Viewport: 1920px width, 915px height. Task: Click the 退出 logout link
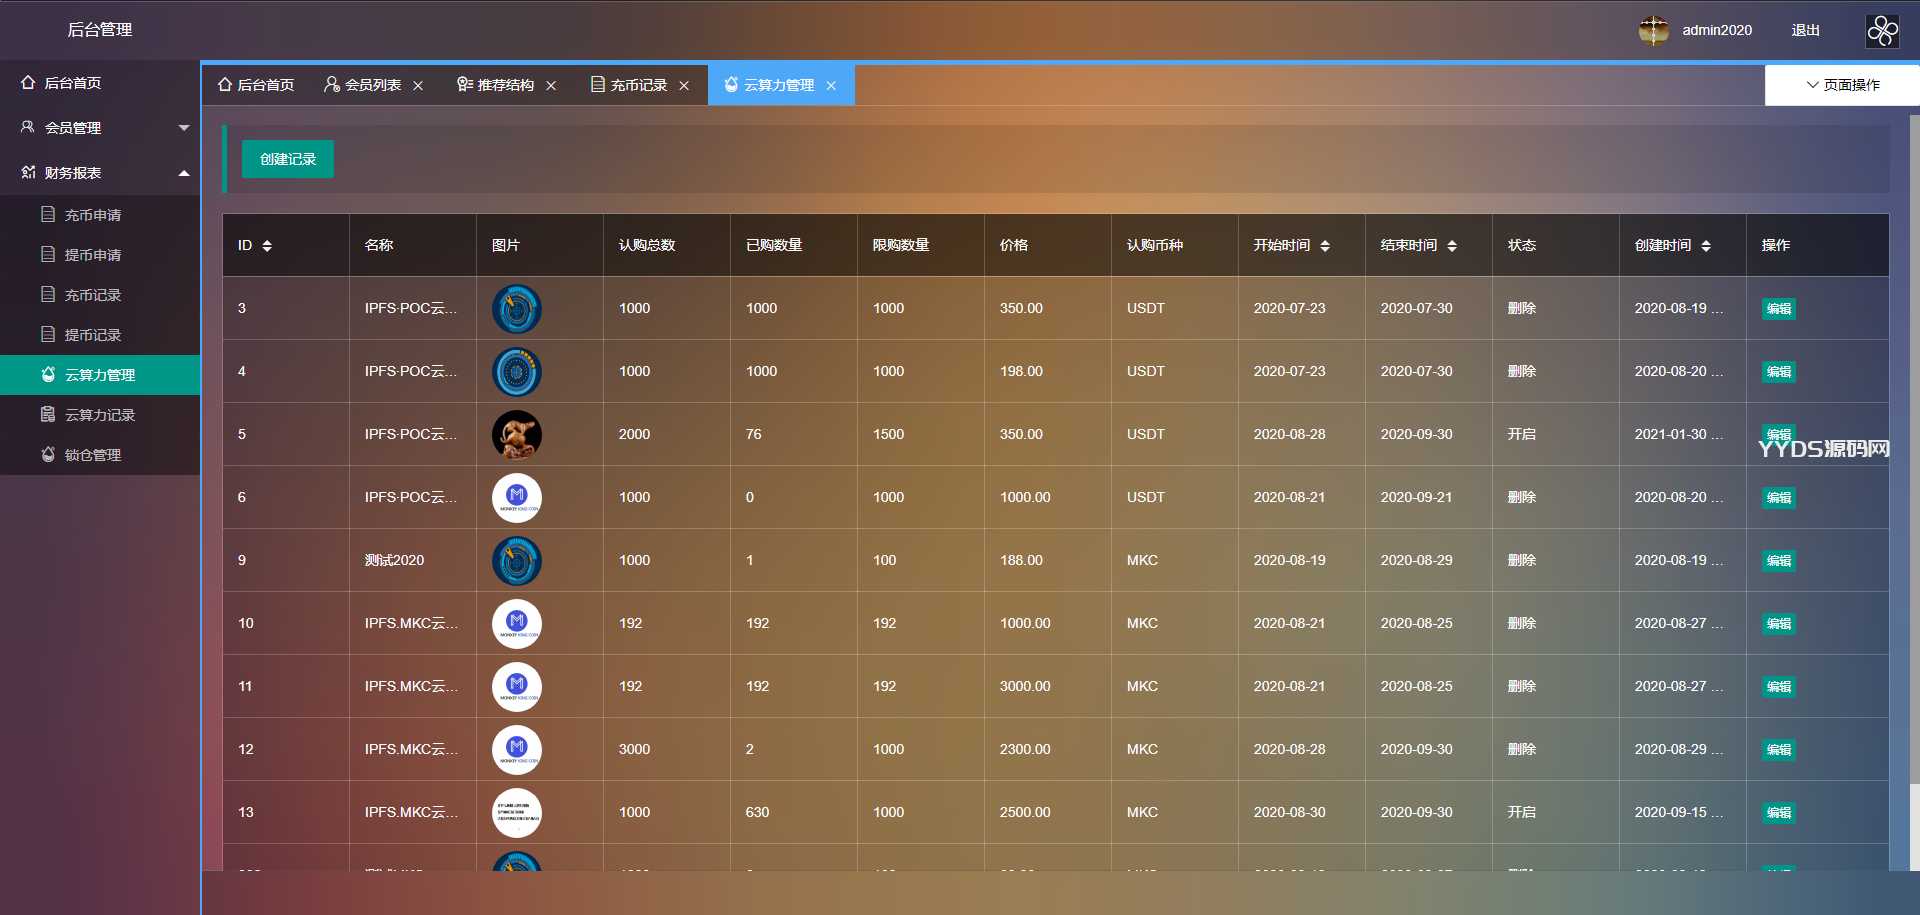(1805, 31)
